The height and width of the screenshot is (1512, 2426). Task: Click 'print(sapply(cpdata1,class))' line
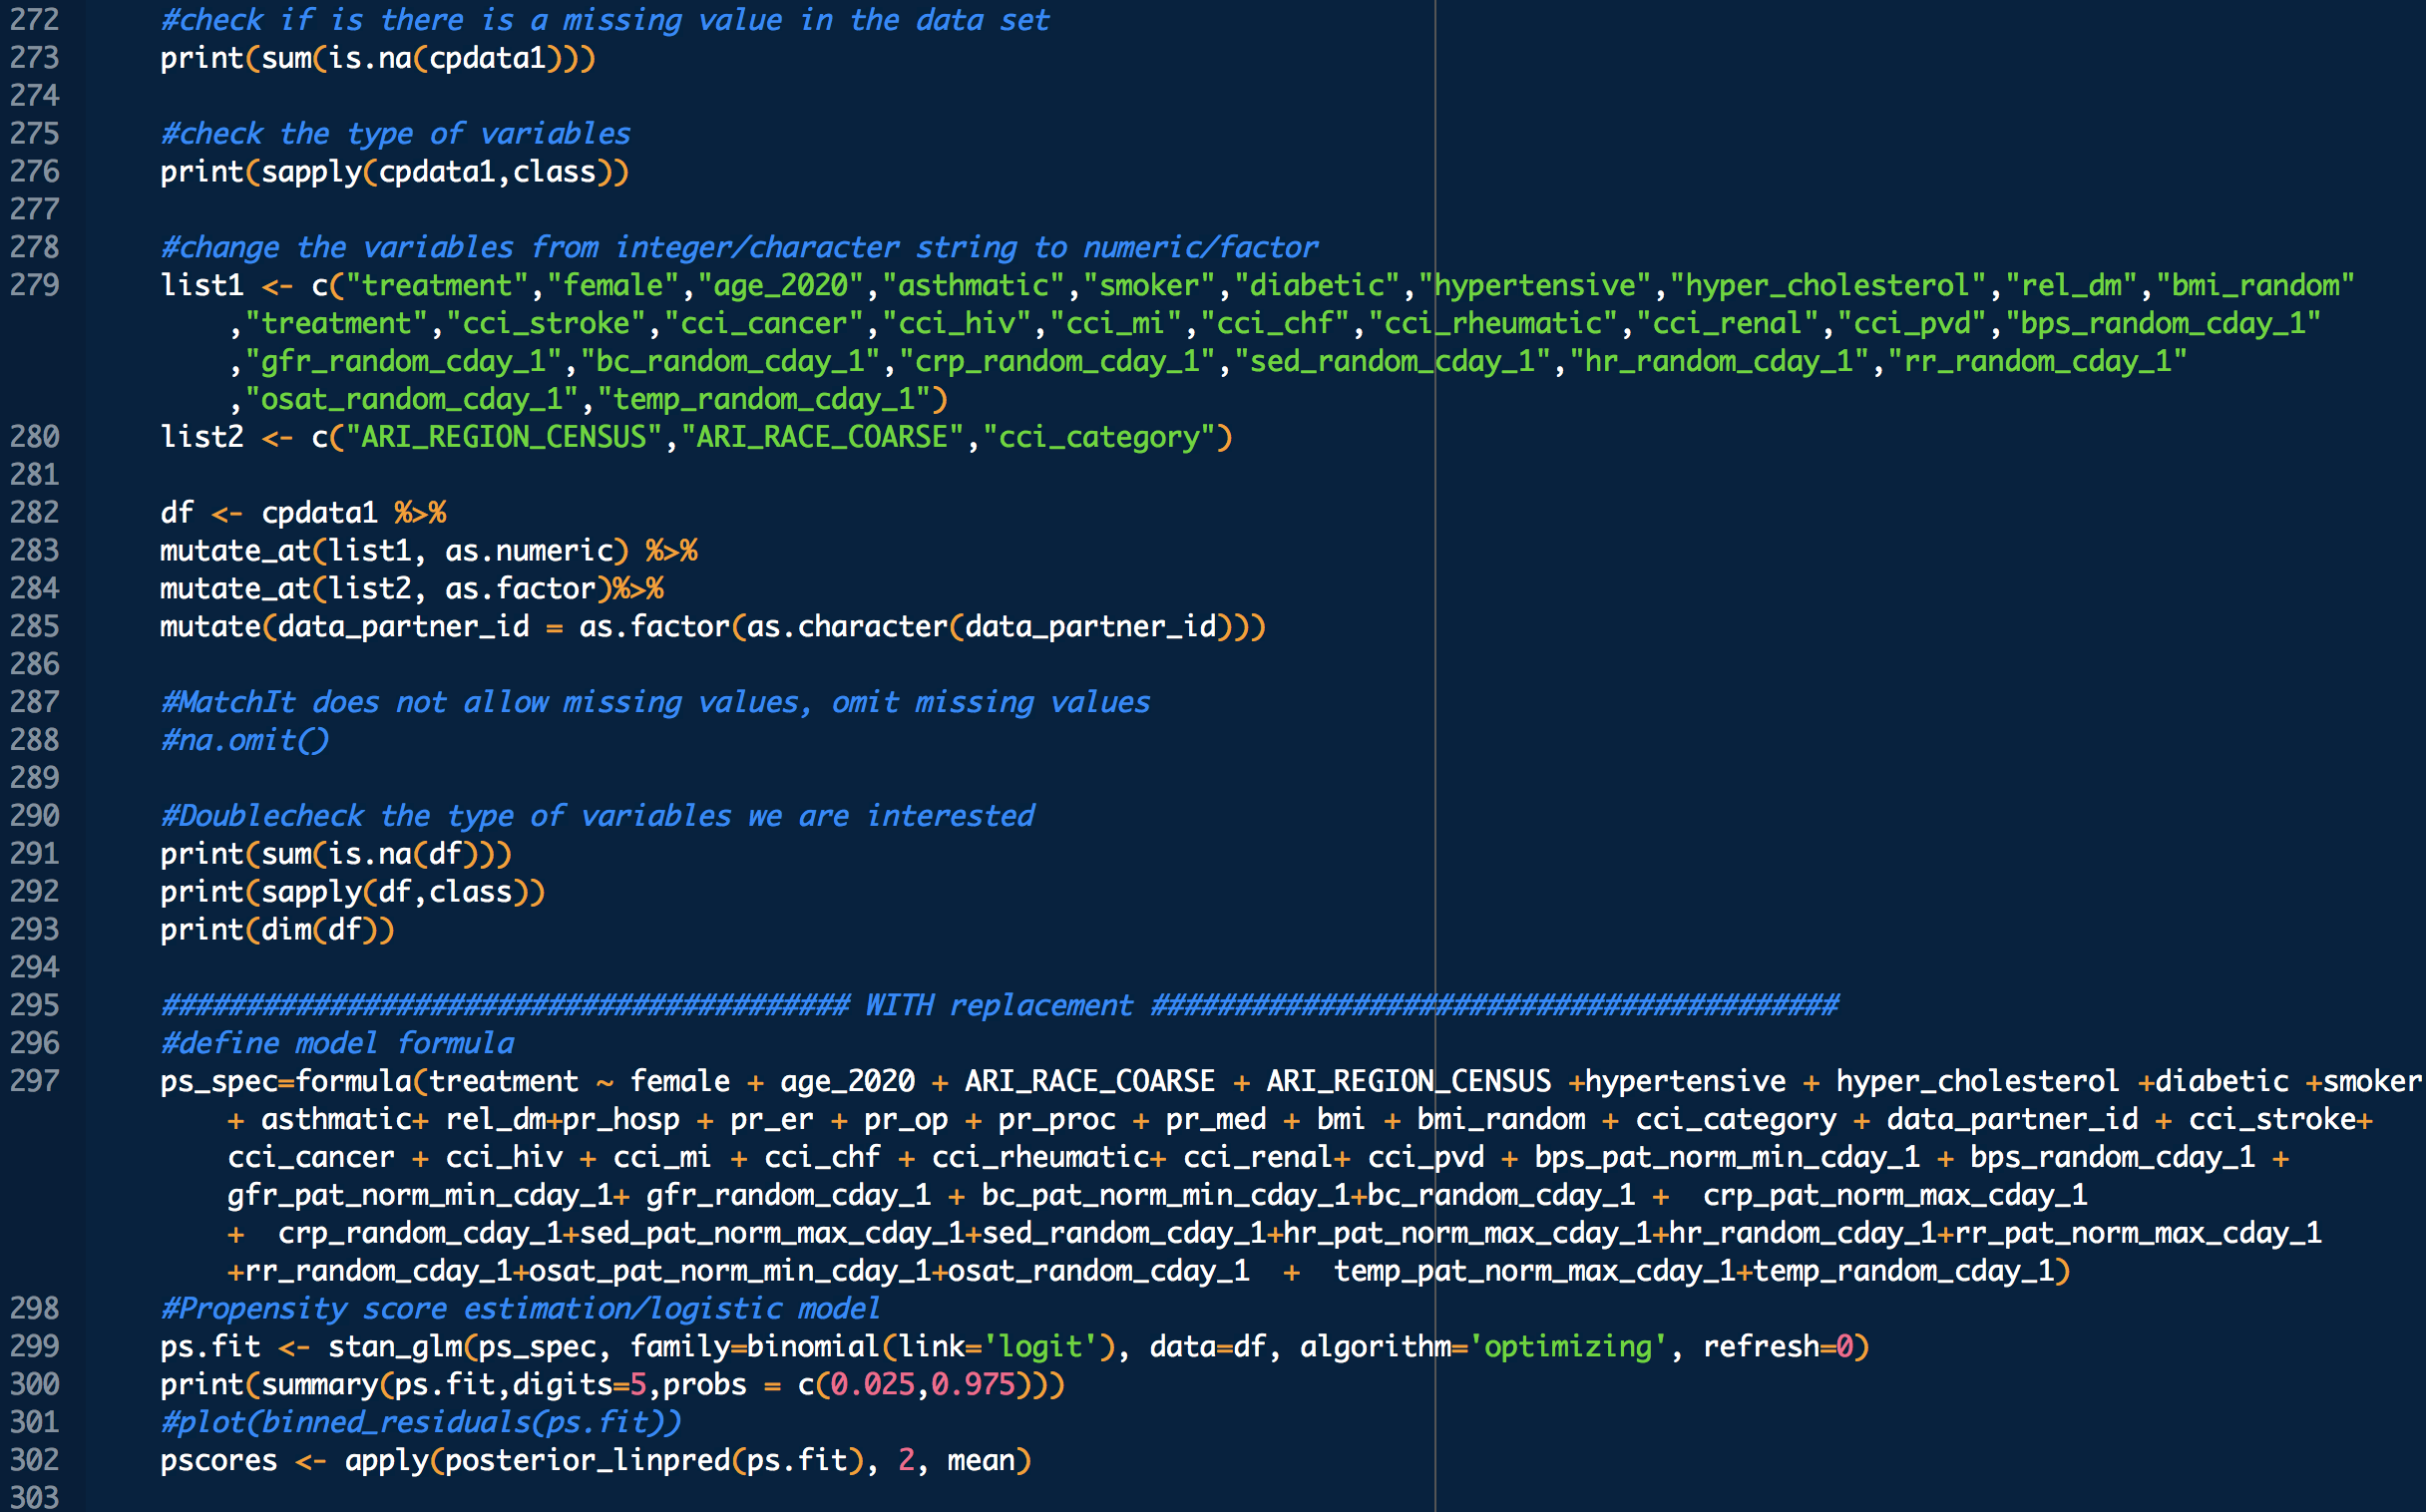coord(395,172)
